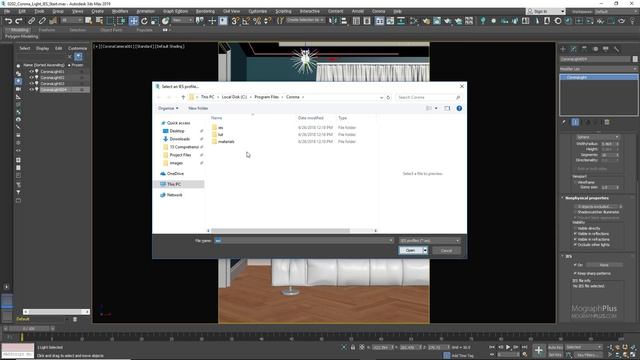Screen dimensions: 640x360
Task: Toggle the Angle Snap icon
Action: (246, 21)
